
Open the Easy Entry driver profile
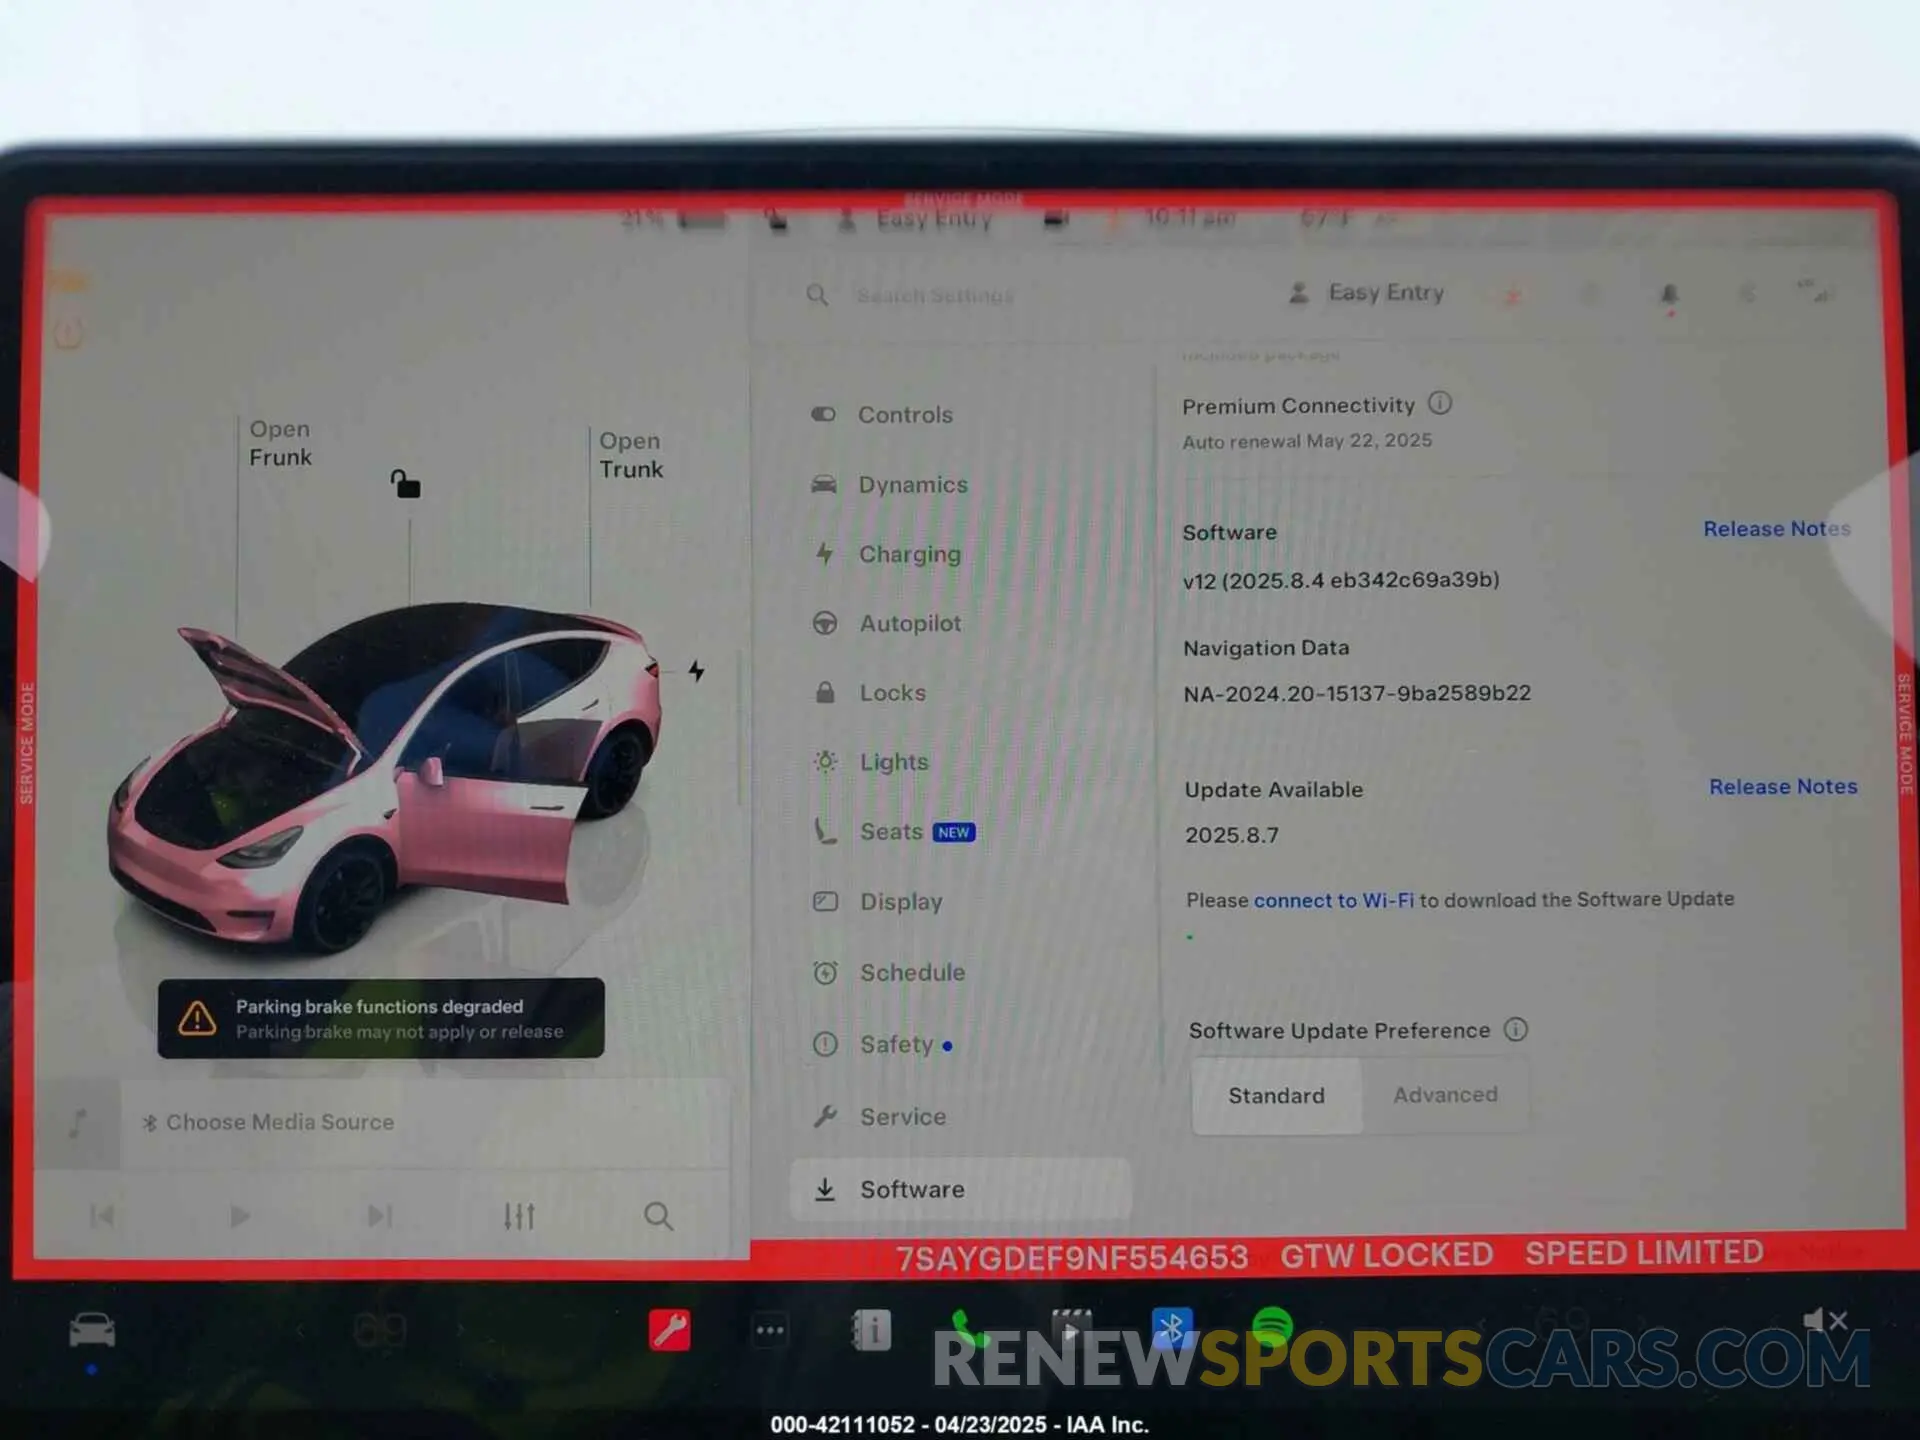(x=1366, y=293)
